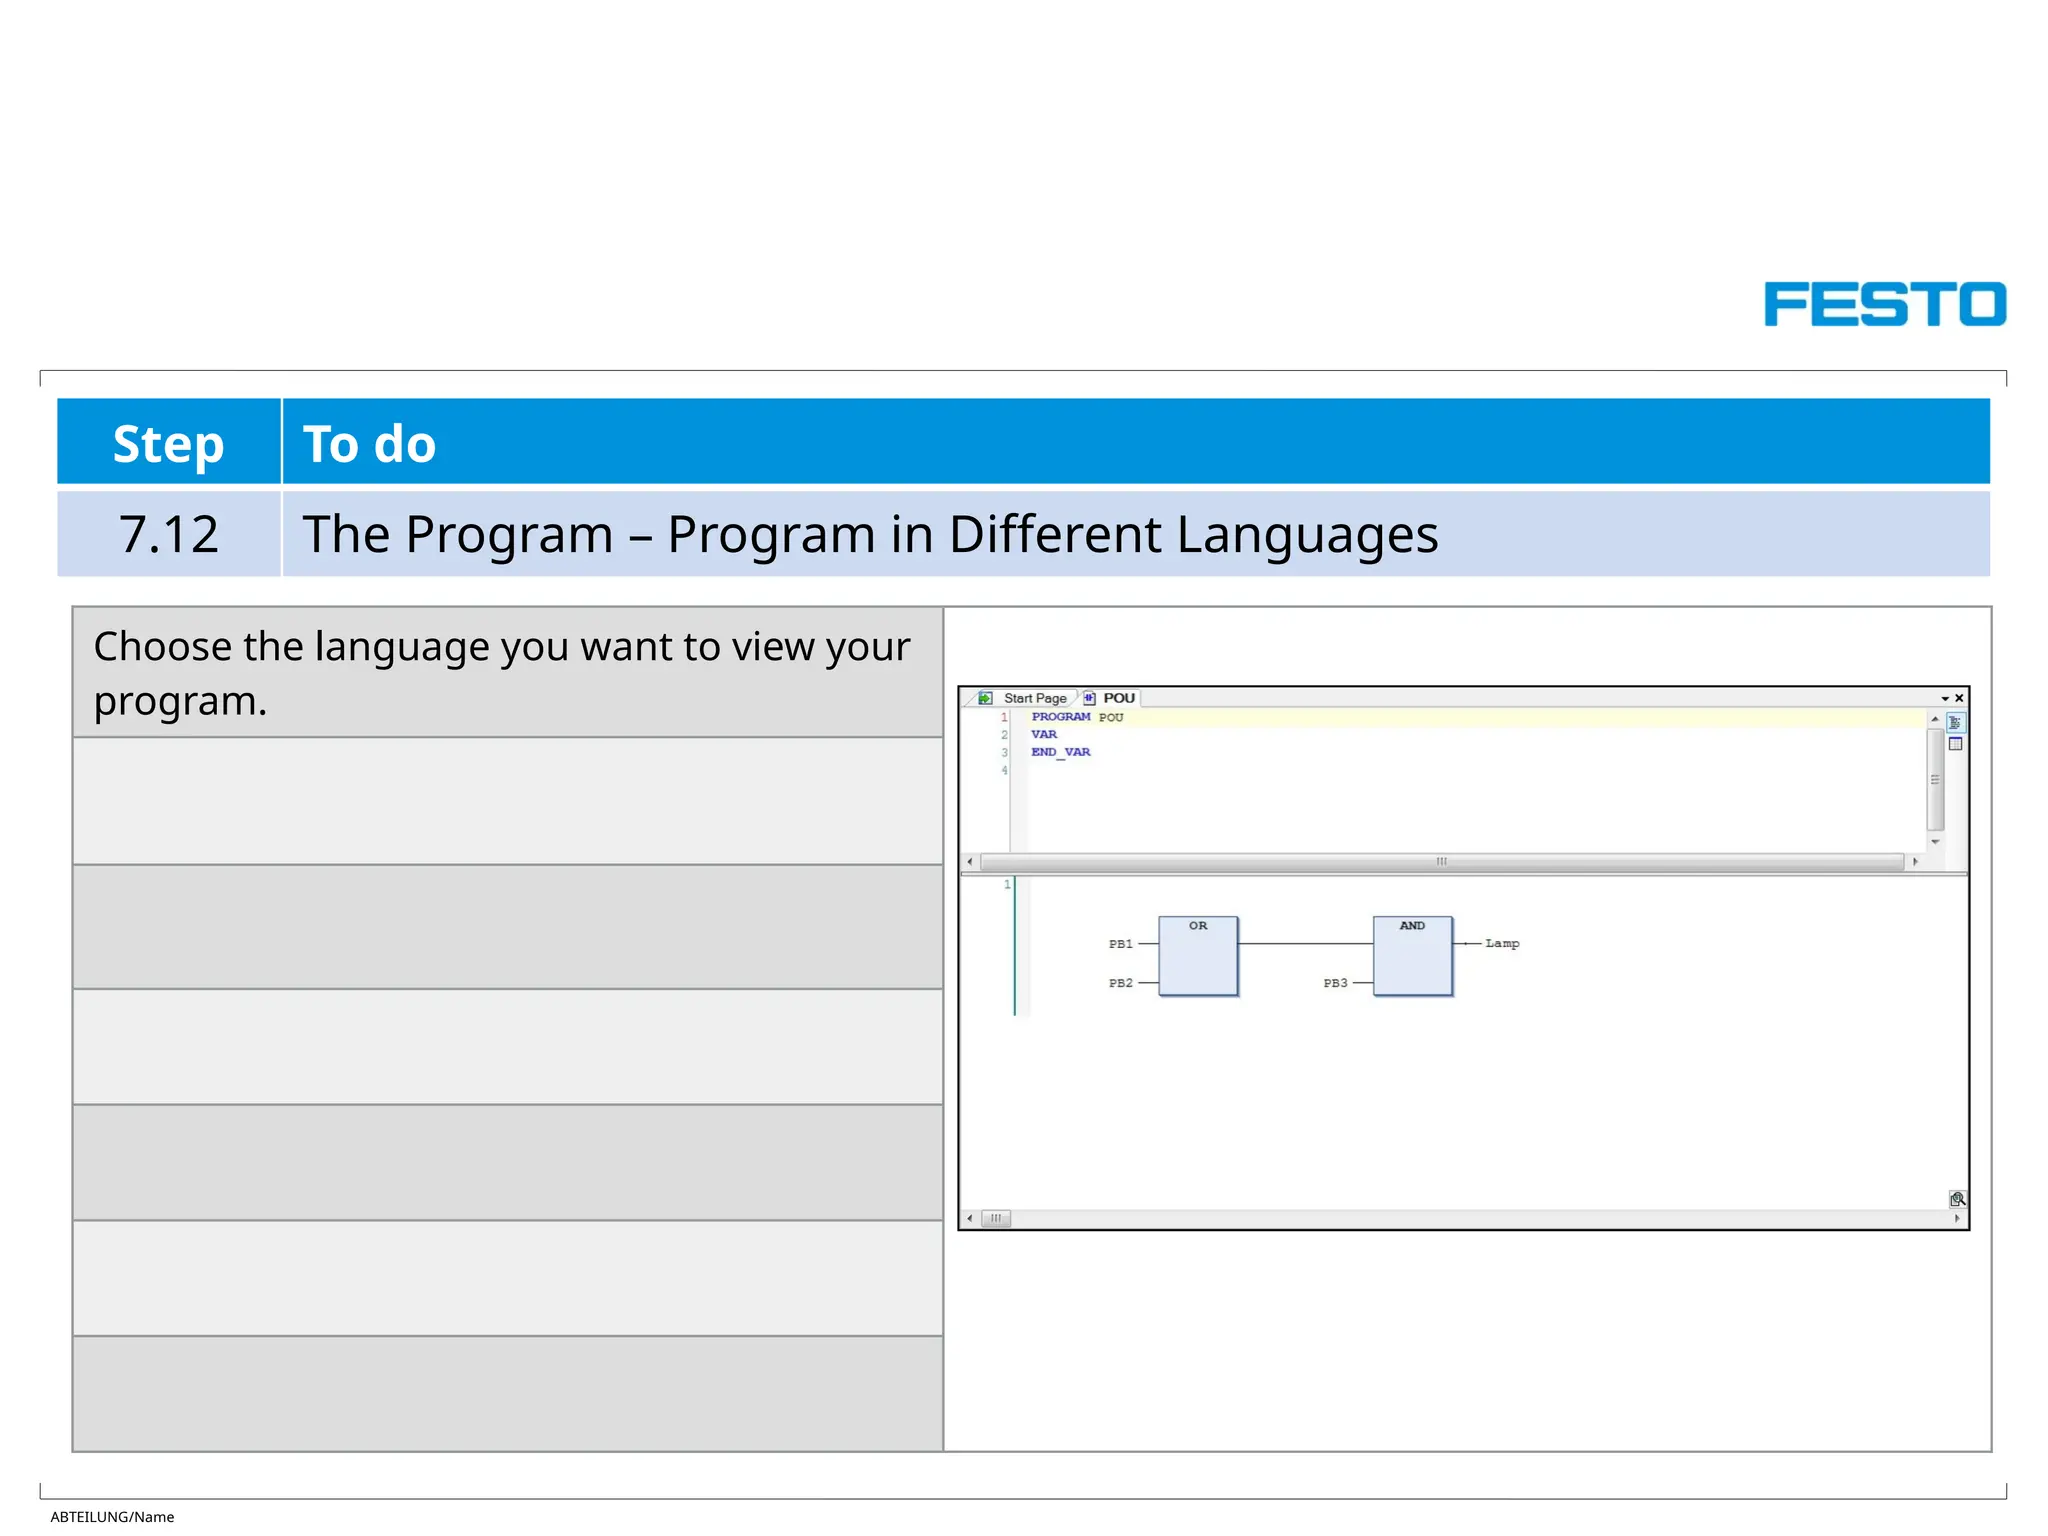Select the OR function block
The height and width of the screenshot is (1536, 2048).
[x=1198, y=956]
